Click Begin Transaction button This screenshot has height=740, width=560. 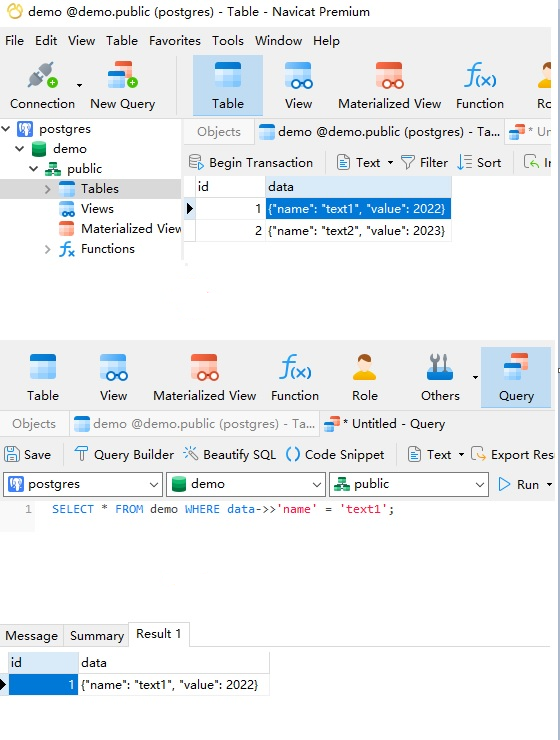(251, 163)
